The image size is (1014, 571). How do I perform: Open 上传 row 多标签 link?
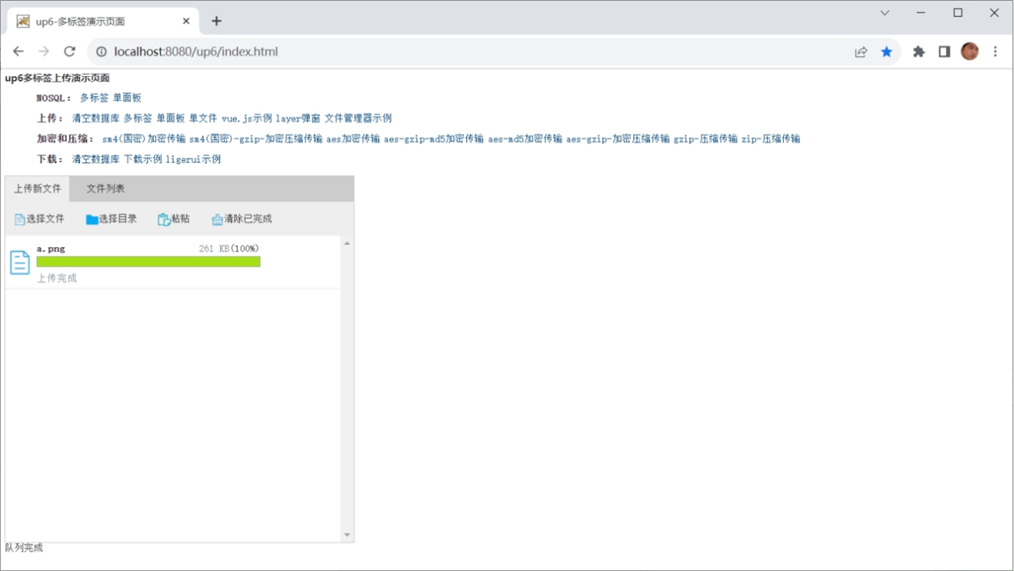[138, 118]
